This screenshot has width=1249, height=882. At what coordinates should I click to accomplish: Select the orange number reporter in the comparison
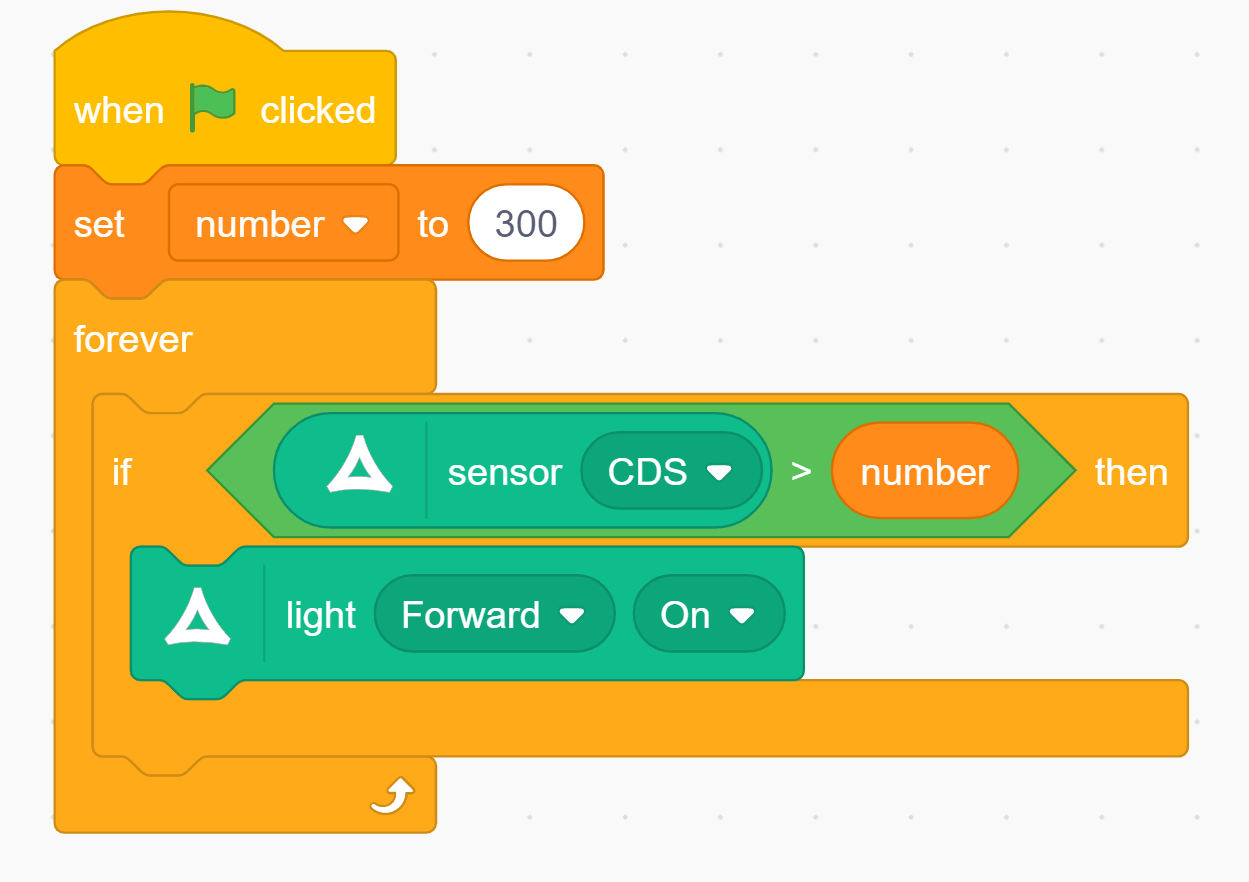tap(924, 472)
